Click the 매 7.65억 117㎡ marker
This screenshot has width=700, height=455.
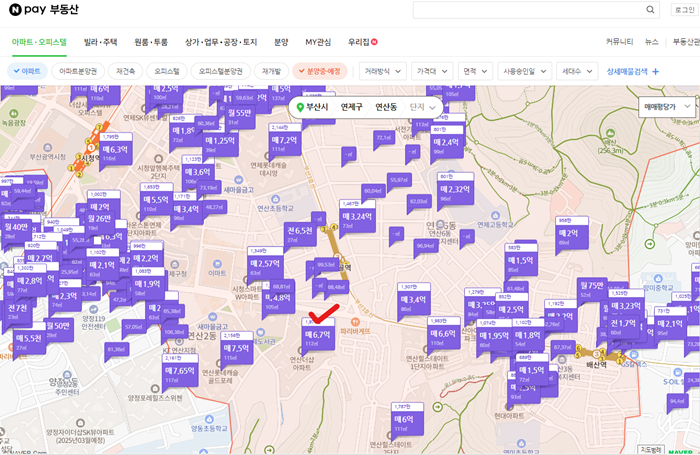coord(180,371)
